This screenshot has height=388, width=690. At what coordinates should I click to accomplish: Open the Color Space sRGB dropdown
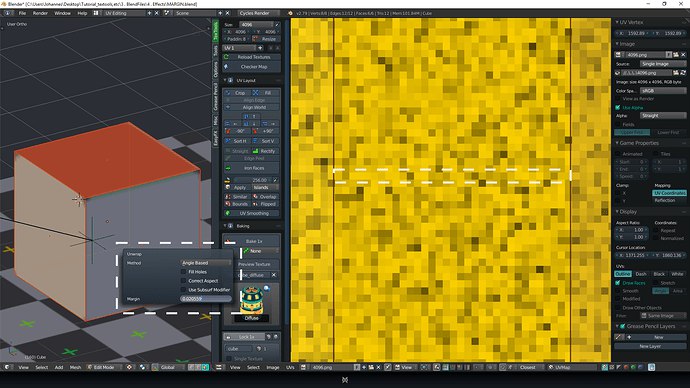coord(663,91)
